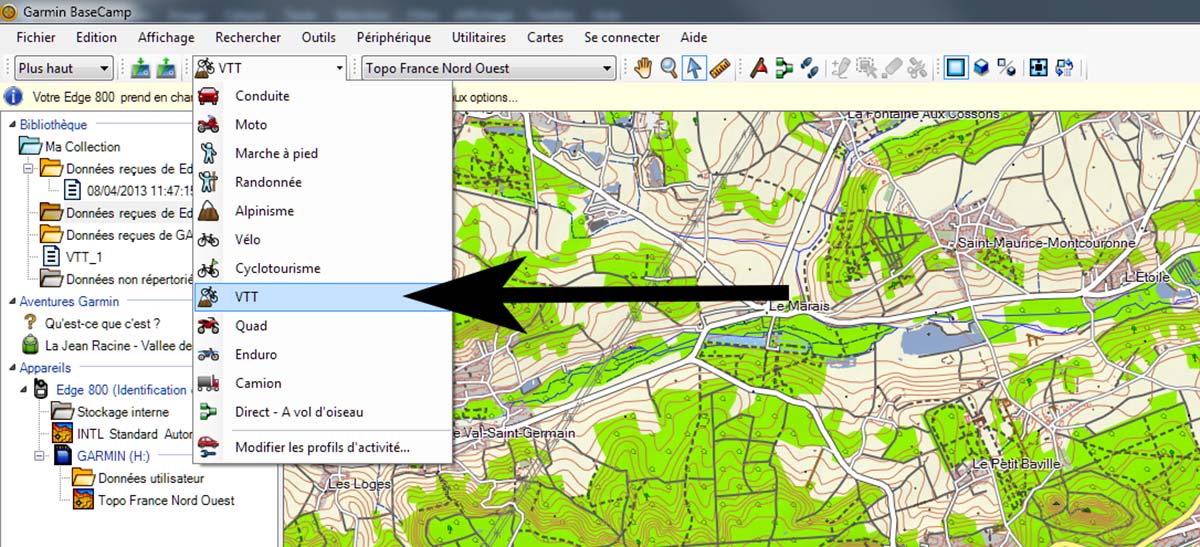Open the Utilitaires menu
The width and height of the screenshot is (1200, 547).
[479, 37]
